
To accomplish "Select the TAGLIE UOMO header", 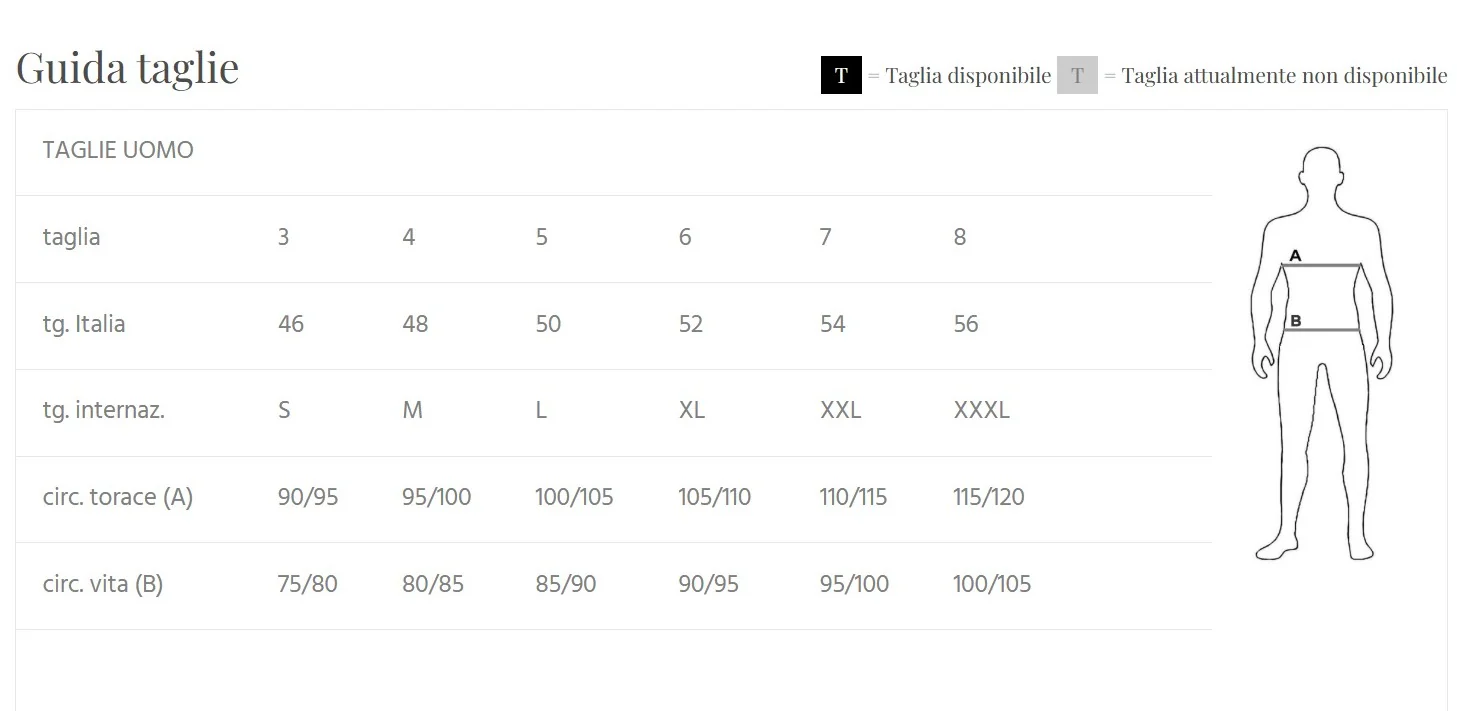I will tap(118, 151).
